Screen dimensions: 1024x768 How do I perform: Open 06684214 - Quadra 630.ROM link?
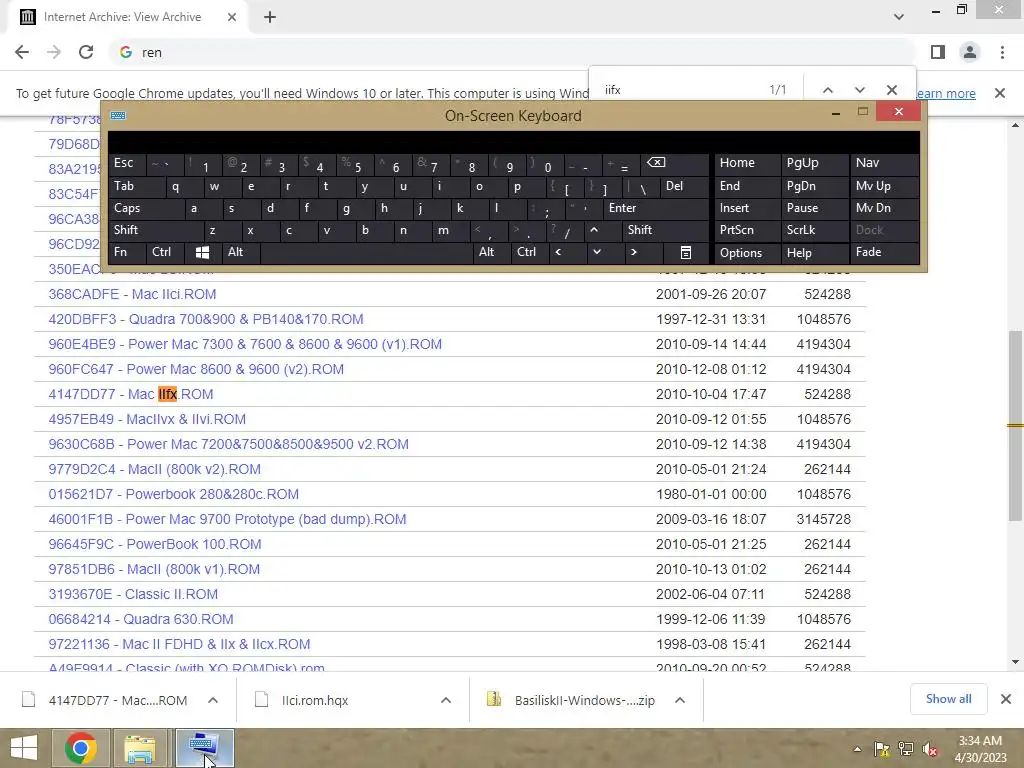[x=140, y=619]
